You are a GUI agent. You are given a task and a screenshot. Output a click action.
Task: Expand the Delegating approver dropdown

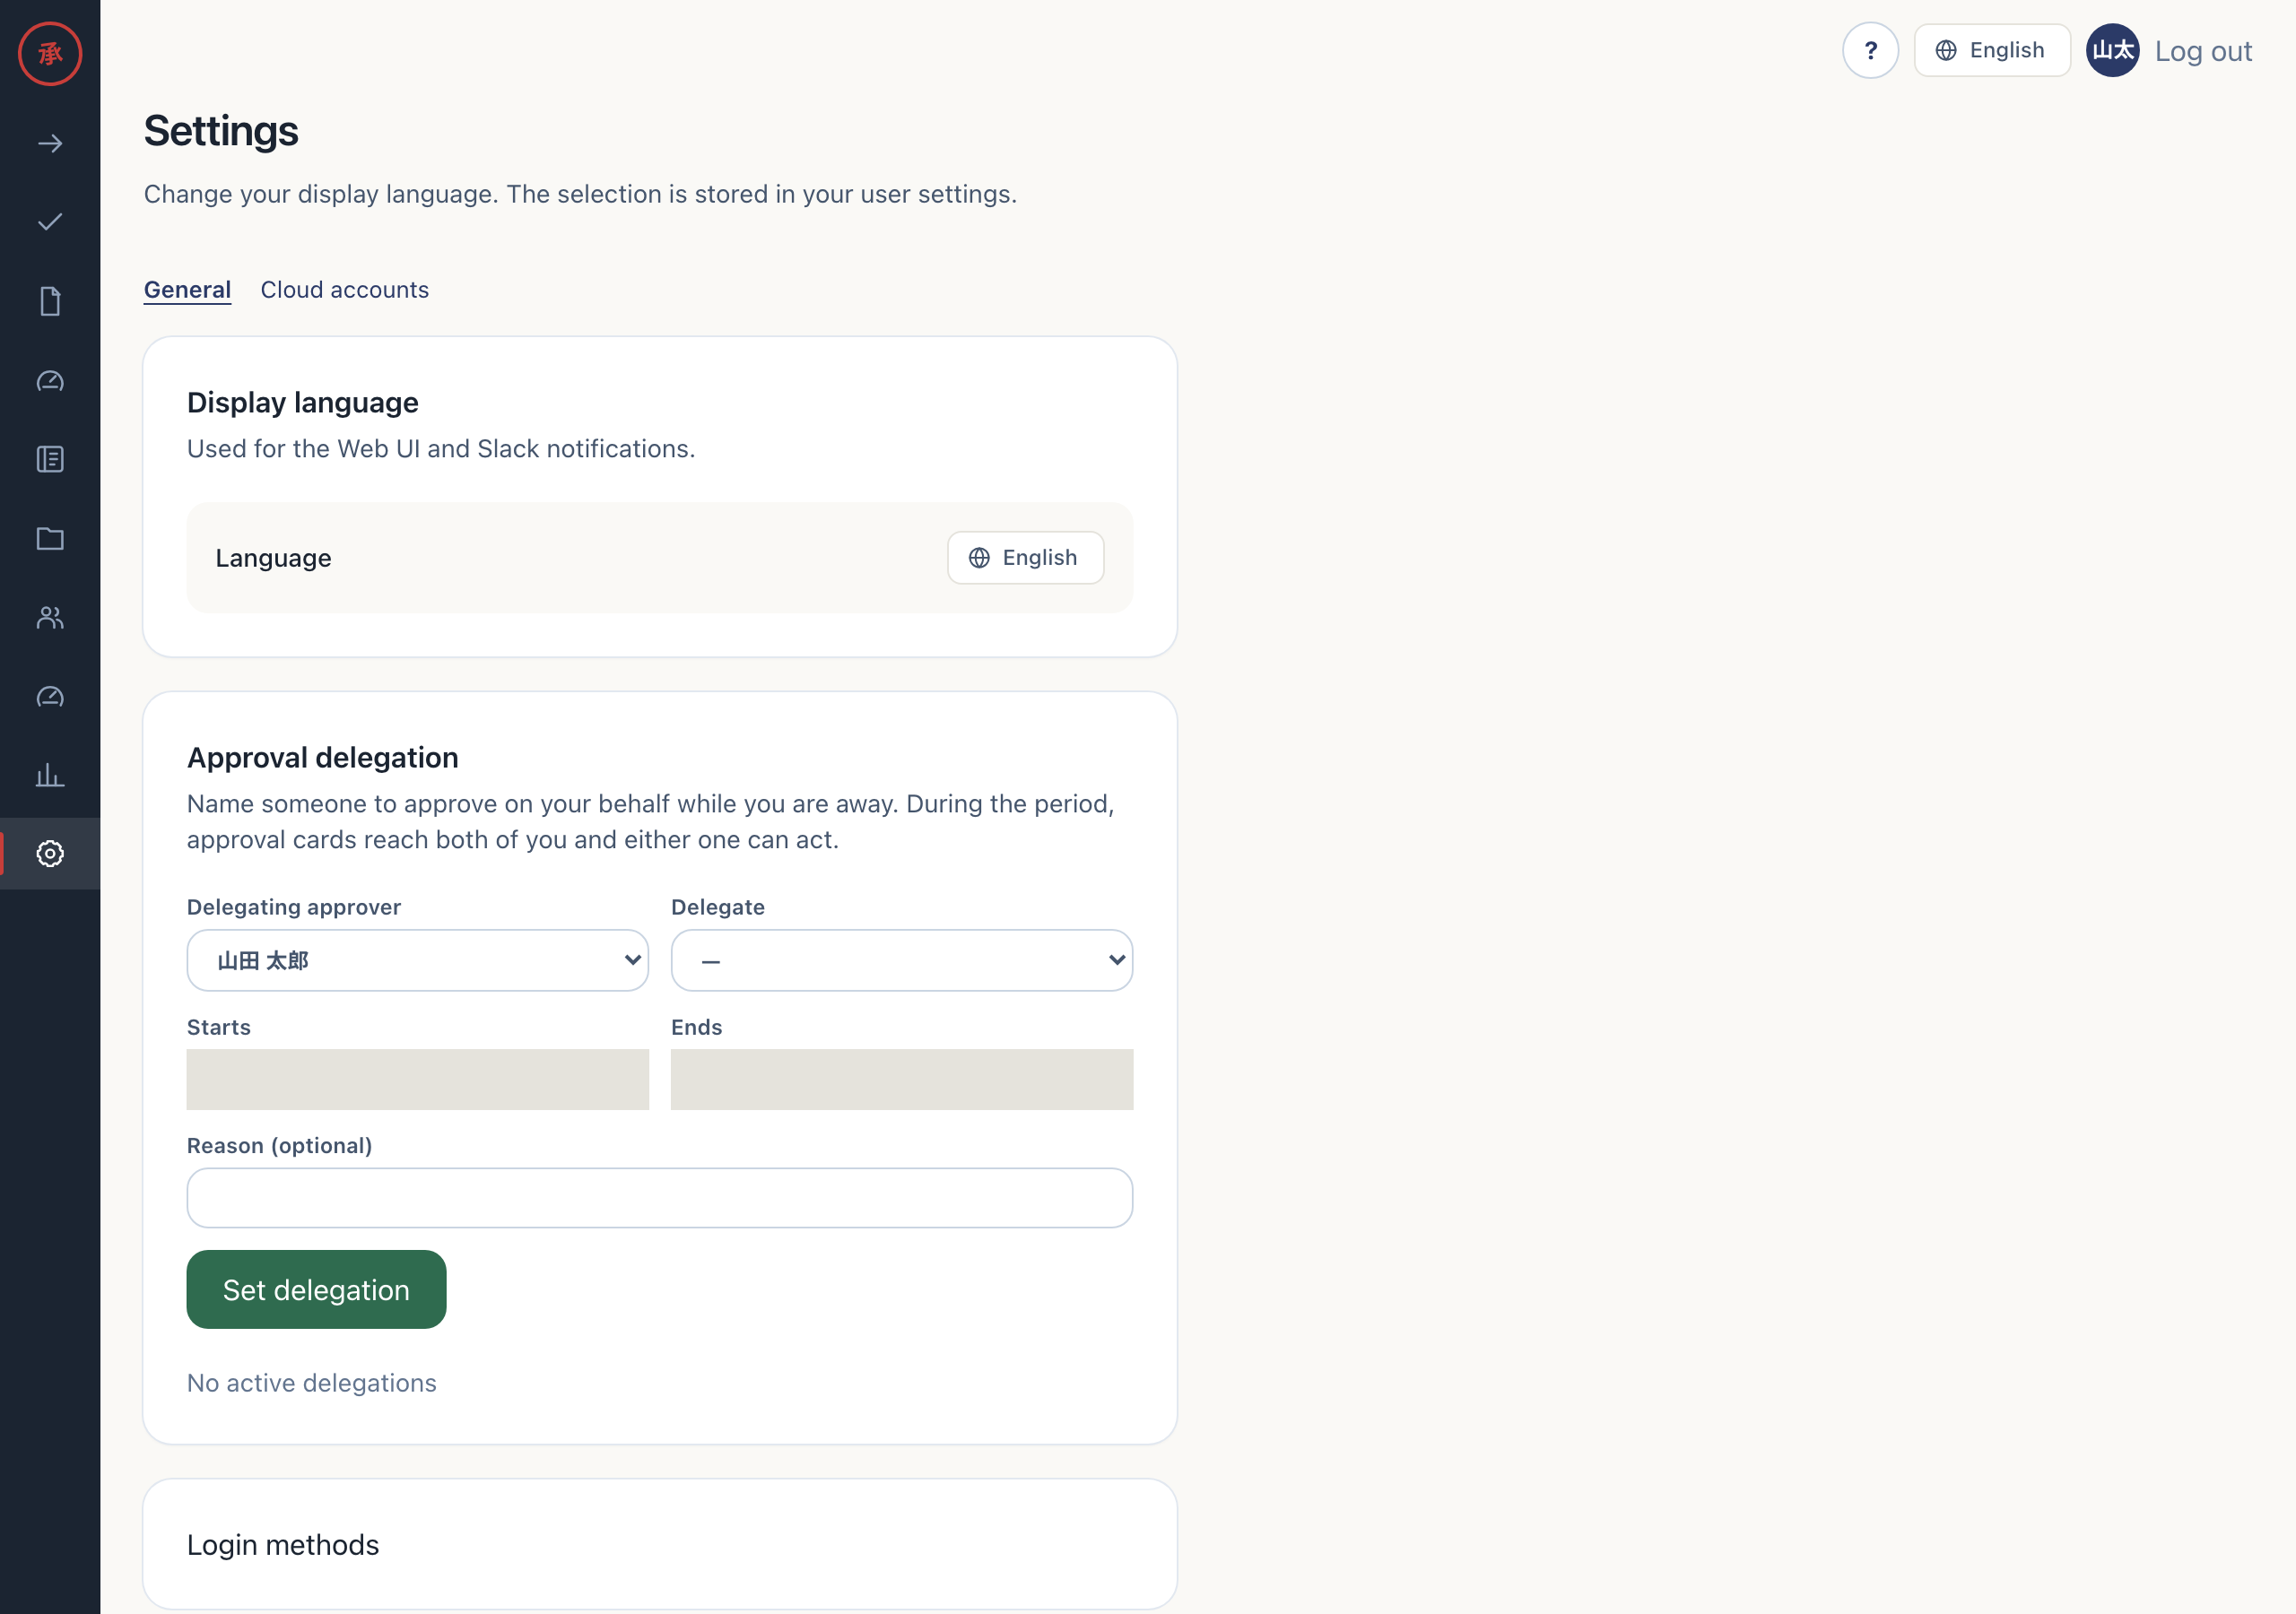click(418, 960)
